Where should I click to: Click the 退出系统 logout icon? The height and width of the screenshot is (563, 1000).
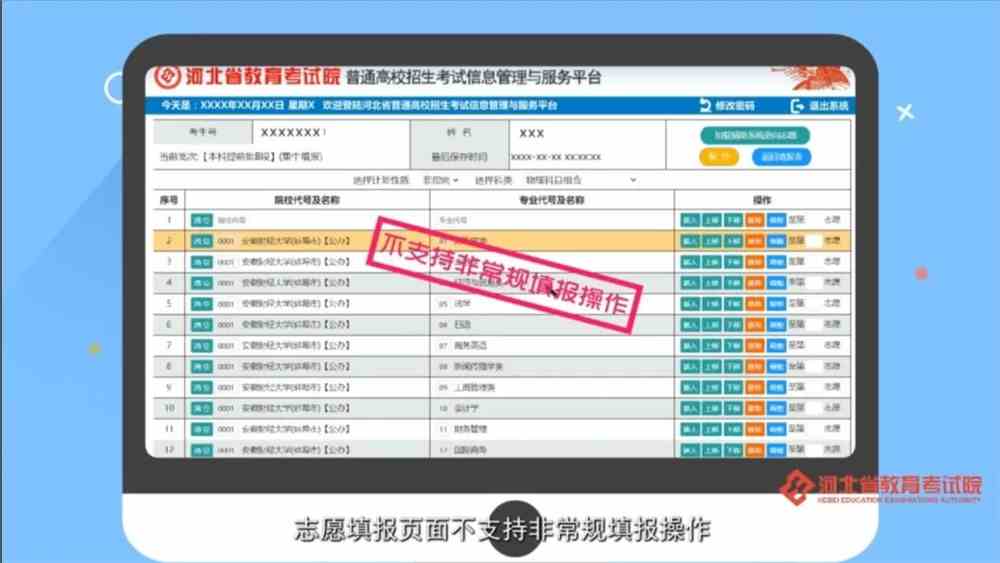pyautogui.click(x=797, y=106)
